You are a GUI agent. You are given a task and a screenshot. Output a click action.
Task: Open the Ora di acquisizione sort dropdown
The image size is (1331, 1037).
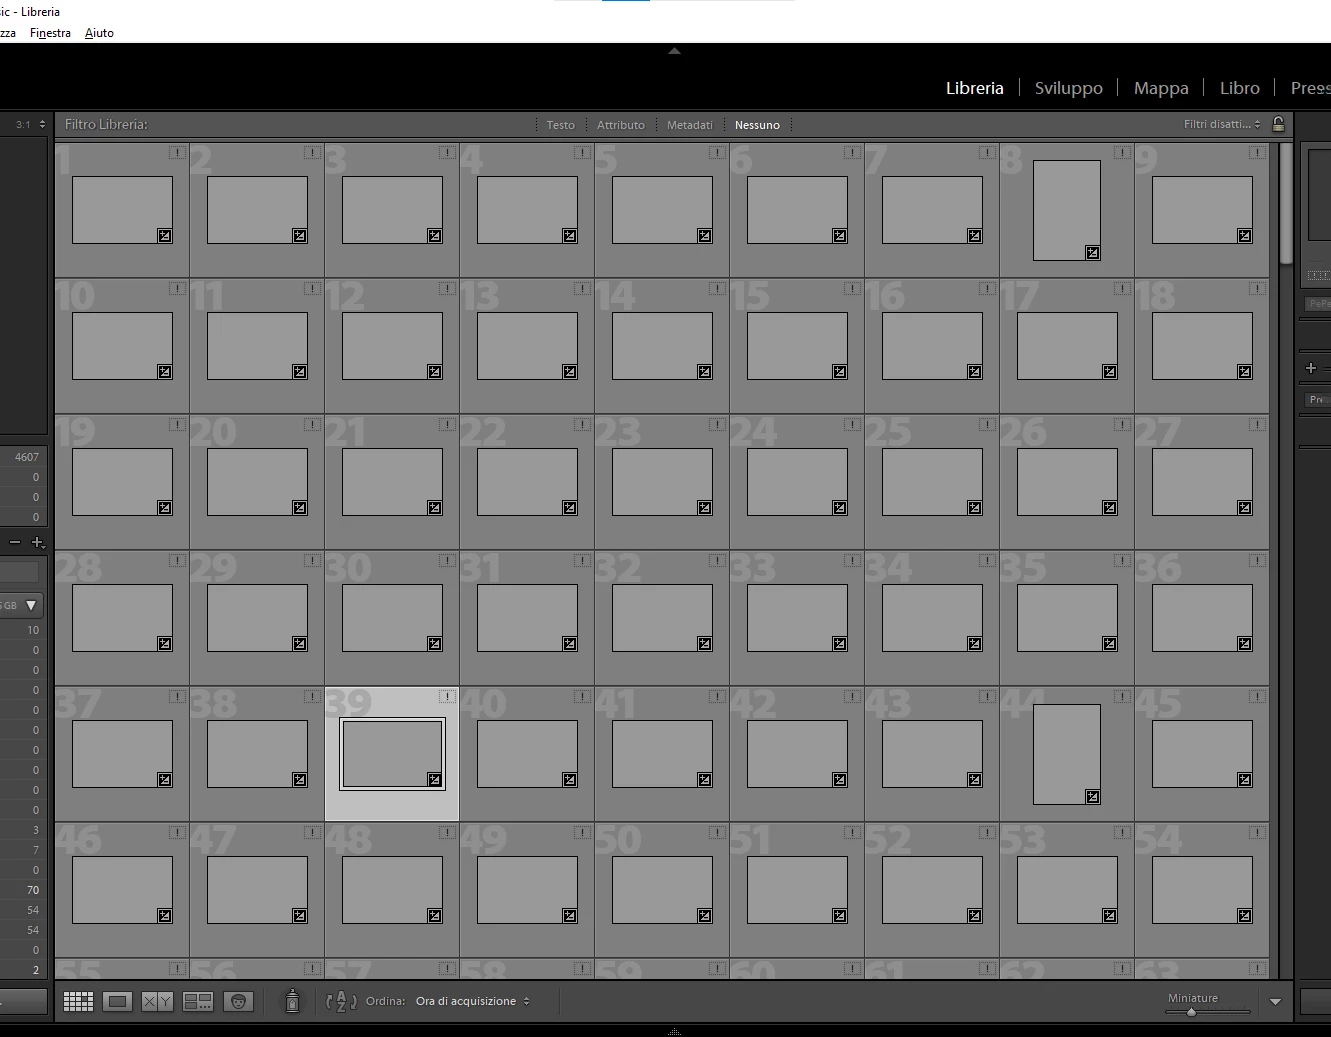tap(472, 1001)
